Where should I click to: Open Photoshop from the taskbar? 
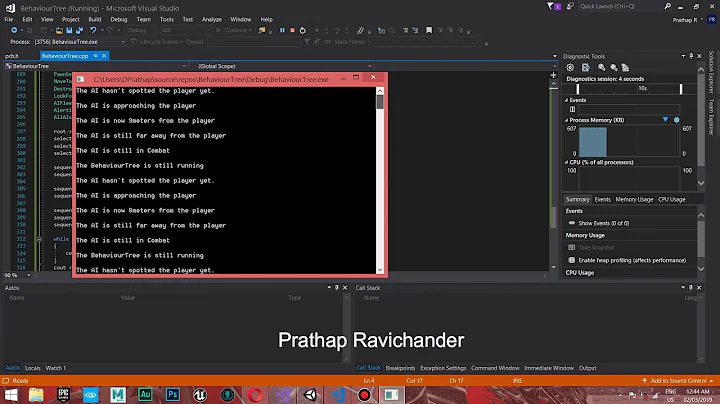pyautogui.click(x=173, y=395)
